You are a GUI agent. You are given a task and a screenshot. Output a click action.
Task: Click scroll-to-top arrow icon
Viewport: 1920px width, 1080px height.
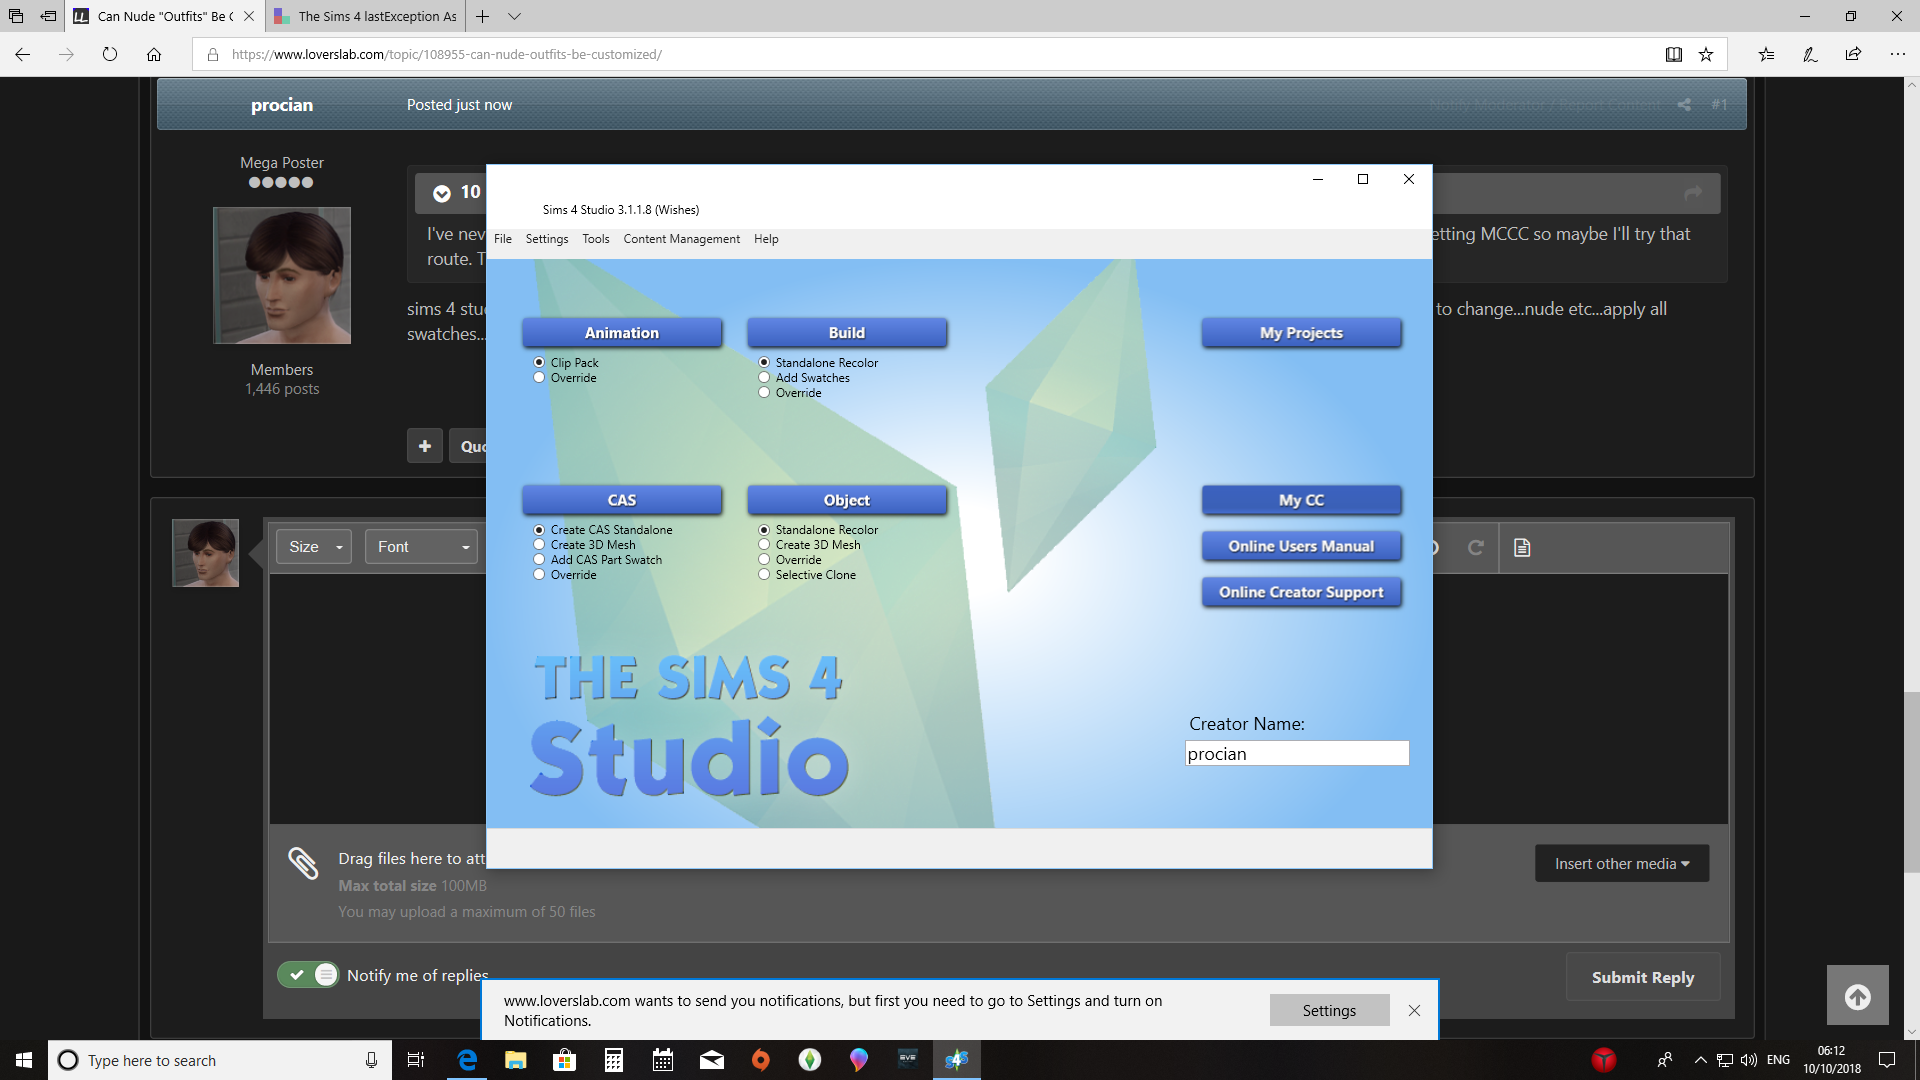(1857, 996)
